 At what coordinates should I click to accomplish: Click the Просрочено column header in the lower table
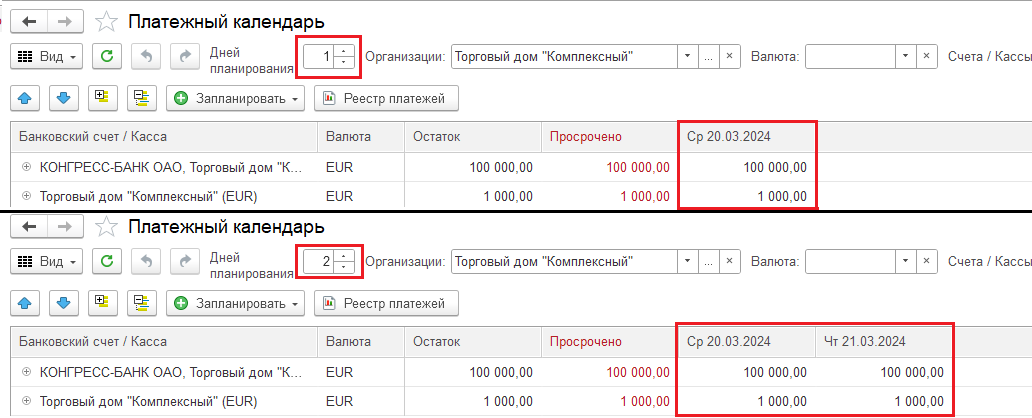pos(585,341)
